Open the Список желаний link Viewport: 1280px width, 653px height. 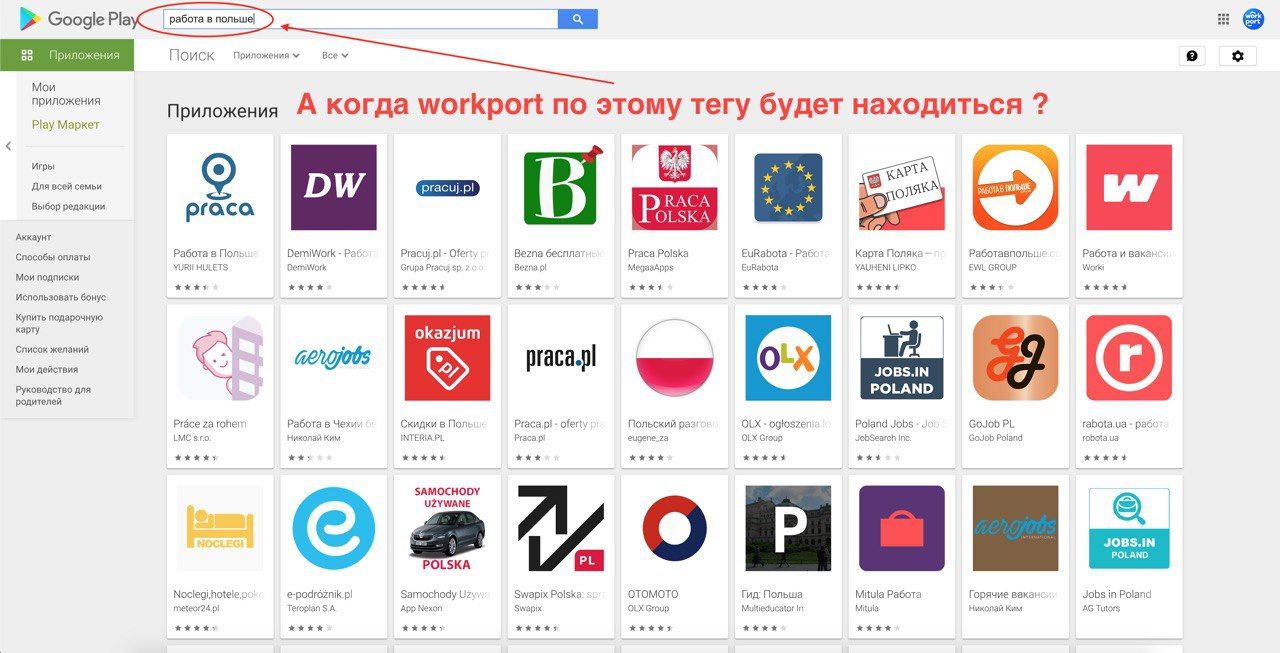52,349
